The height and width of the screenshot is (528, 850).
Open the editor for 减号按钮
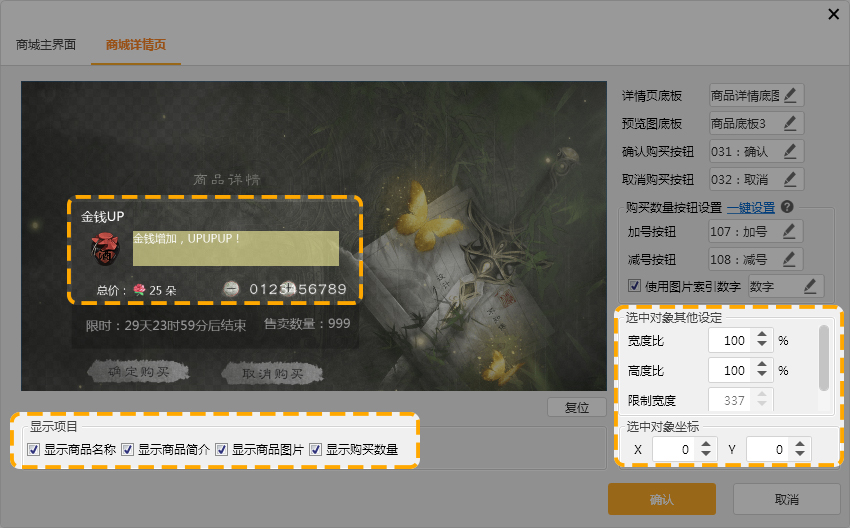pos(790,259)
